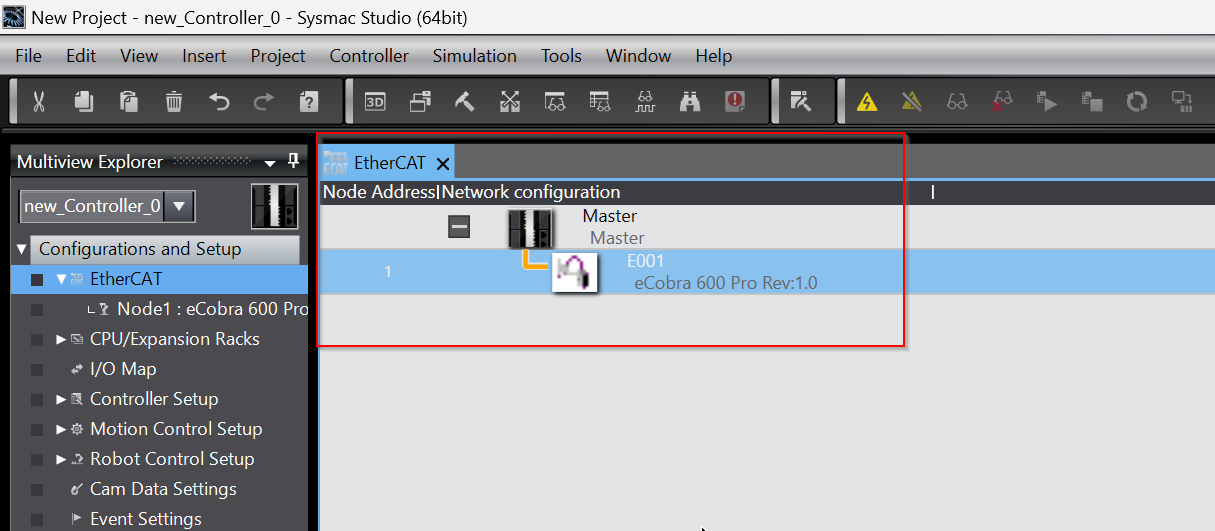Viewport: 1215px width, 531px height.
Task: Click the Multiview Explorer panel title
Action: (x=90, y=162)
